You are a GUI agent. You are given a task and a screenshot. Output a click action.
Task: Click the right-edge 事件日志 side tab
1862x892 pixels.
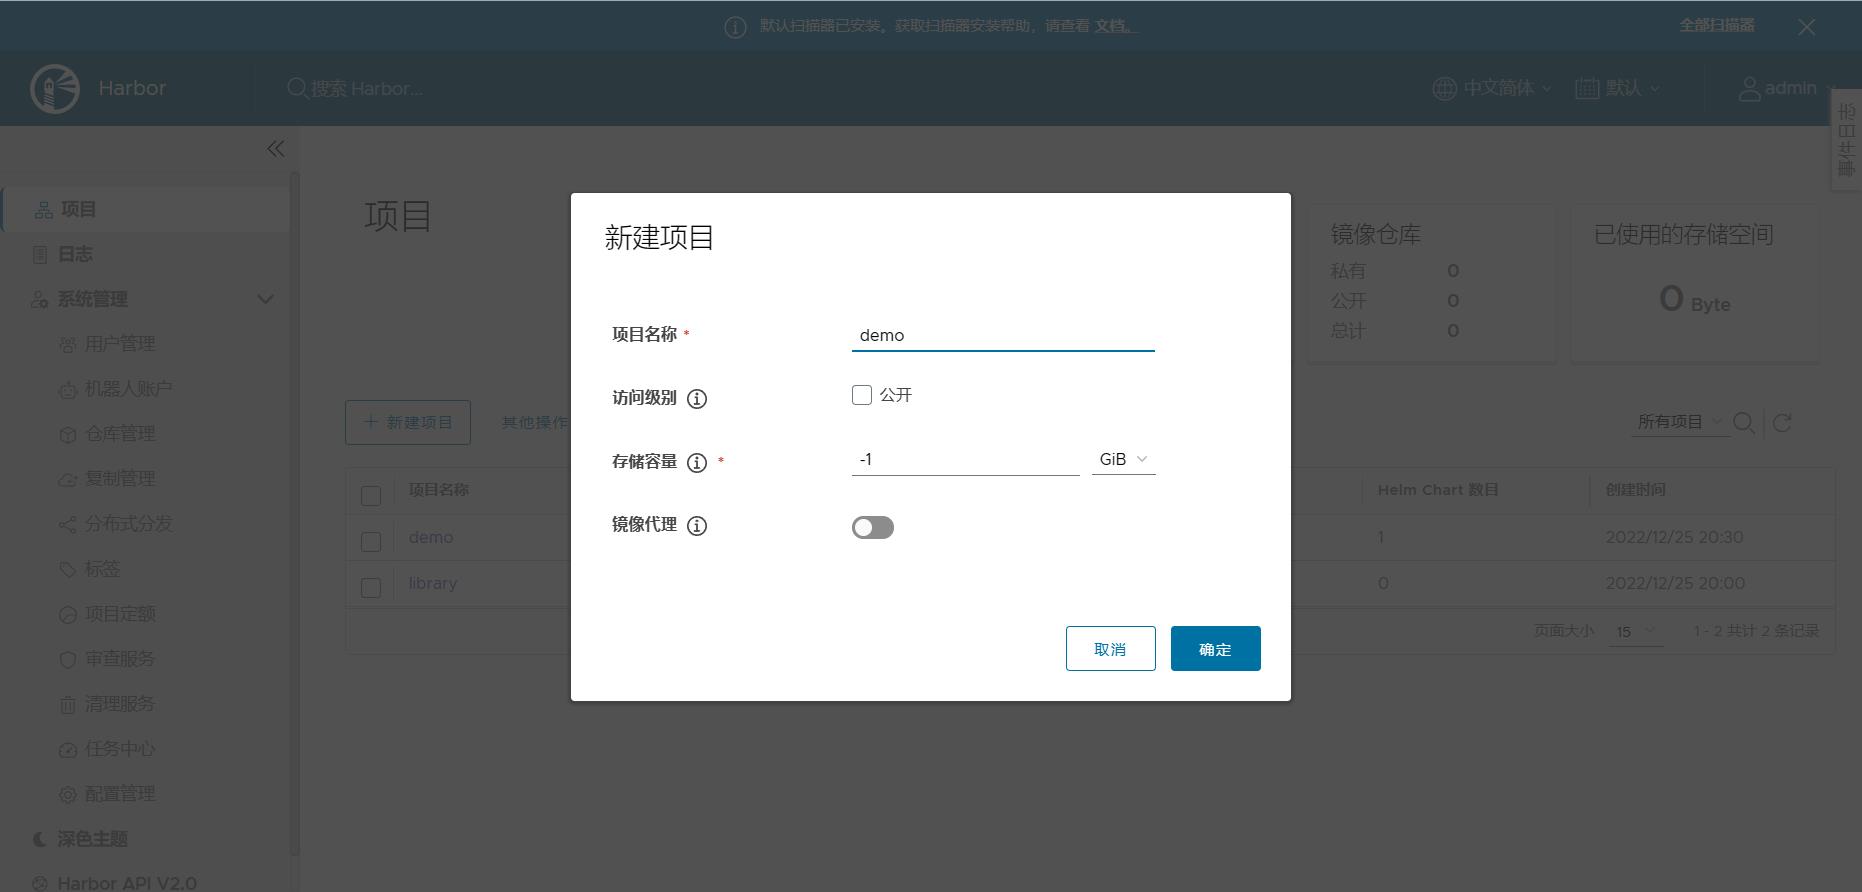point(1846,140)
